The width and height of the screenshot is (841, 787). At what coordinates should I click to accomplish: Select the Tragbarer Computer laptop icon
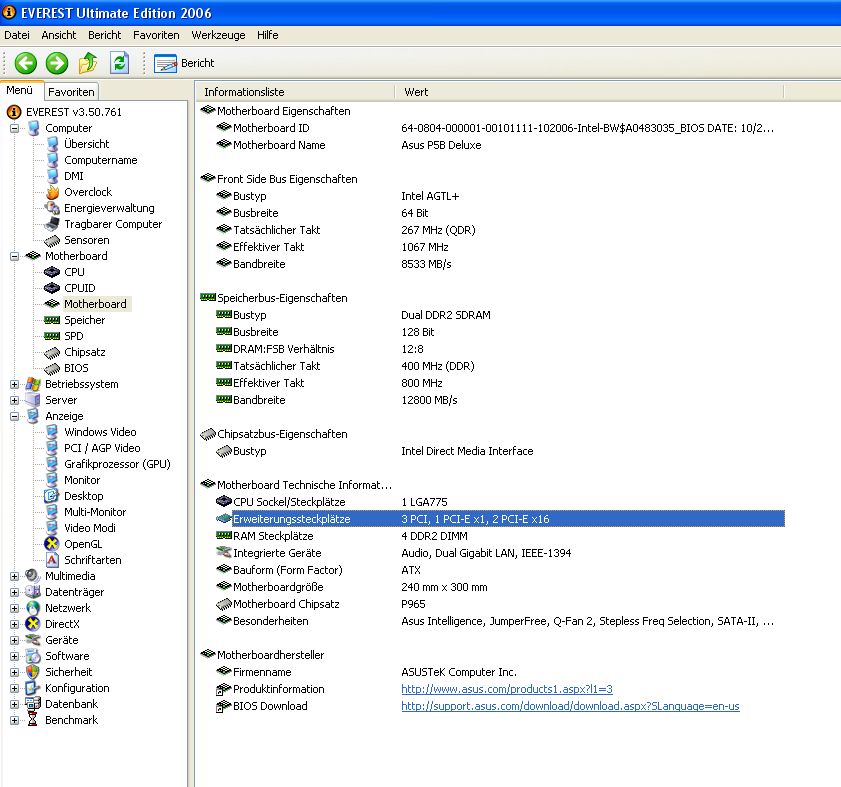pos(53,224)
